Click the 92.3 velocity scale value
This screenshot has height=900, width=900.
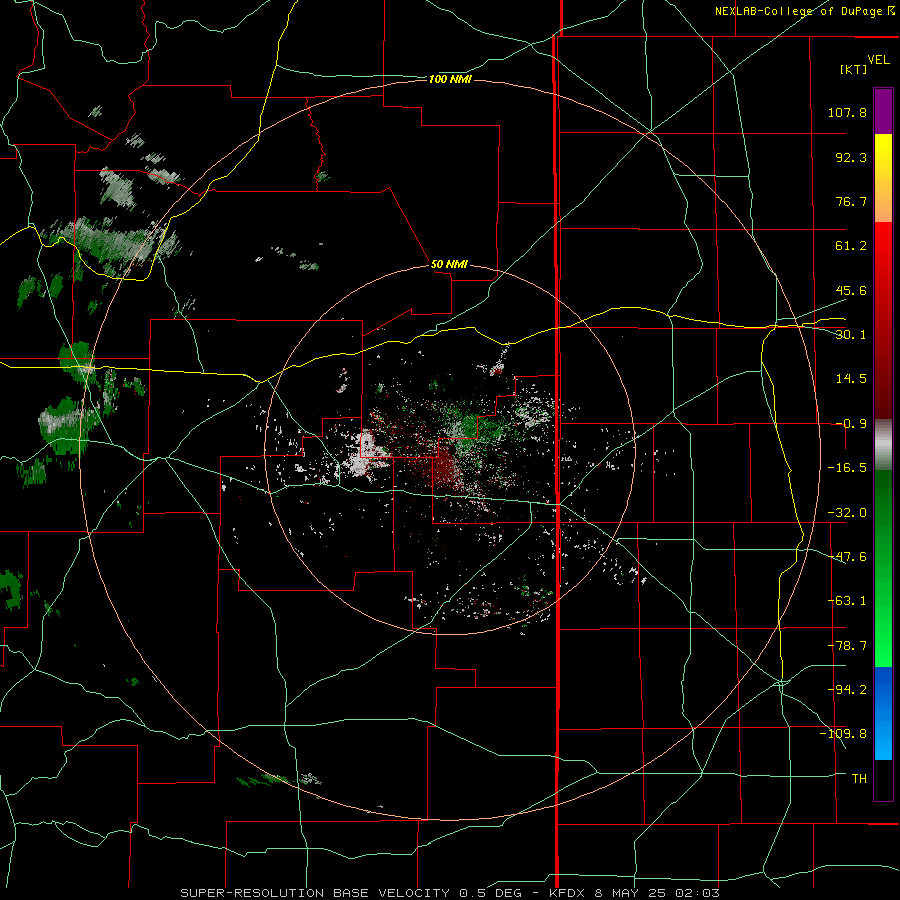point(851,157)
